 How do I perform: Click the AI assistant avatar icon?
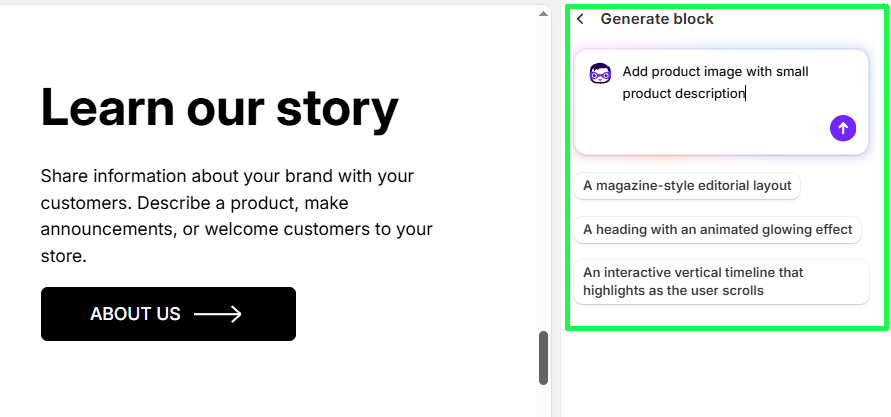pyautogui.click(x=600, y=73)
